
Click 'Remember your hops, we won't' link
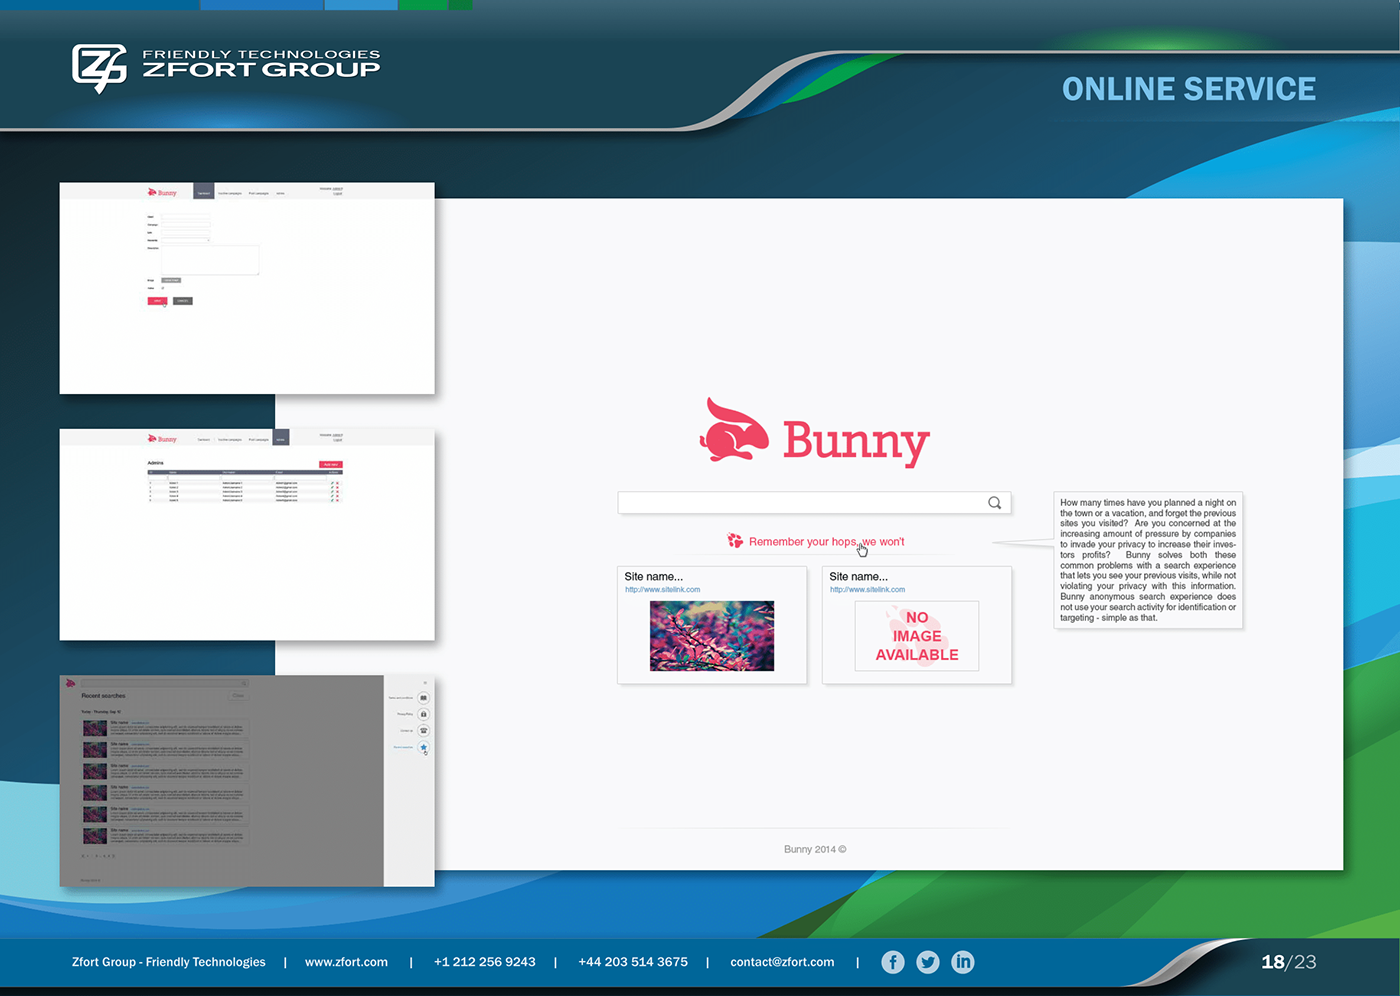(x=826, y=542)
